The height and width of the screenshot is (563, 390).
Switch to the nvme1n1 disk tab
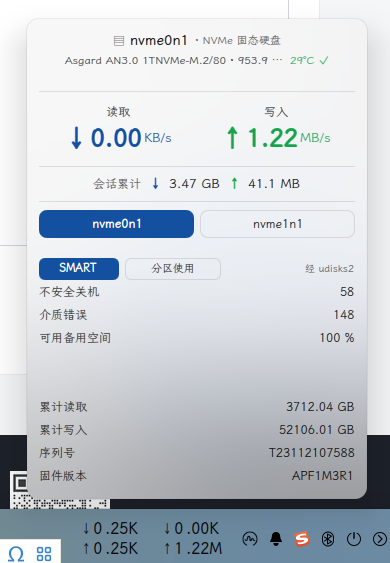(x=277, y=224)
